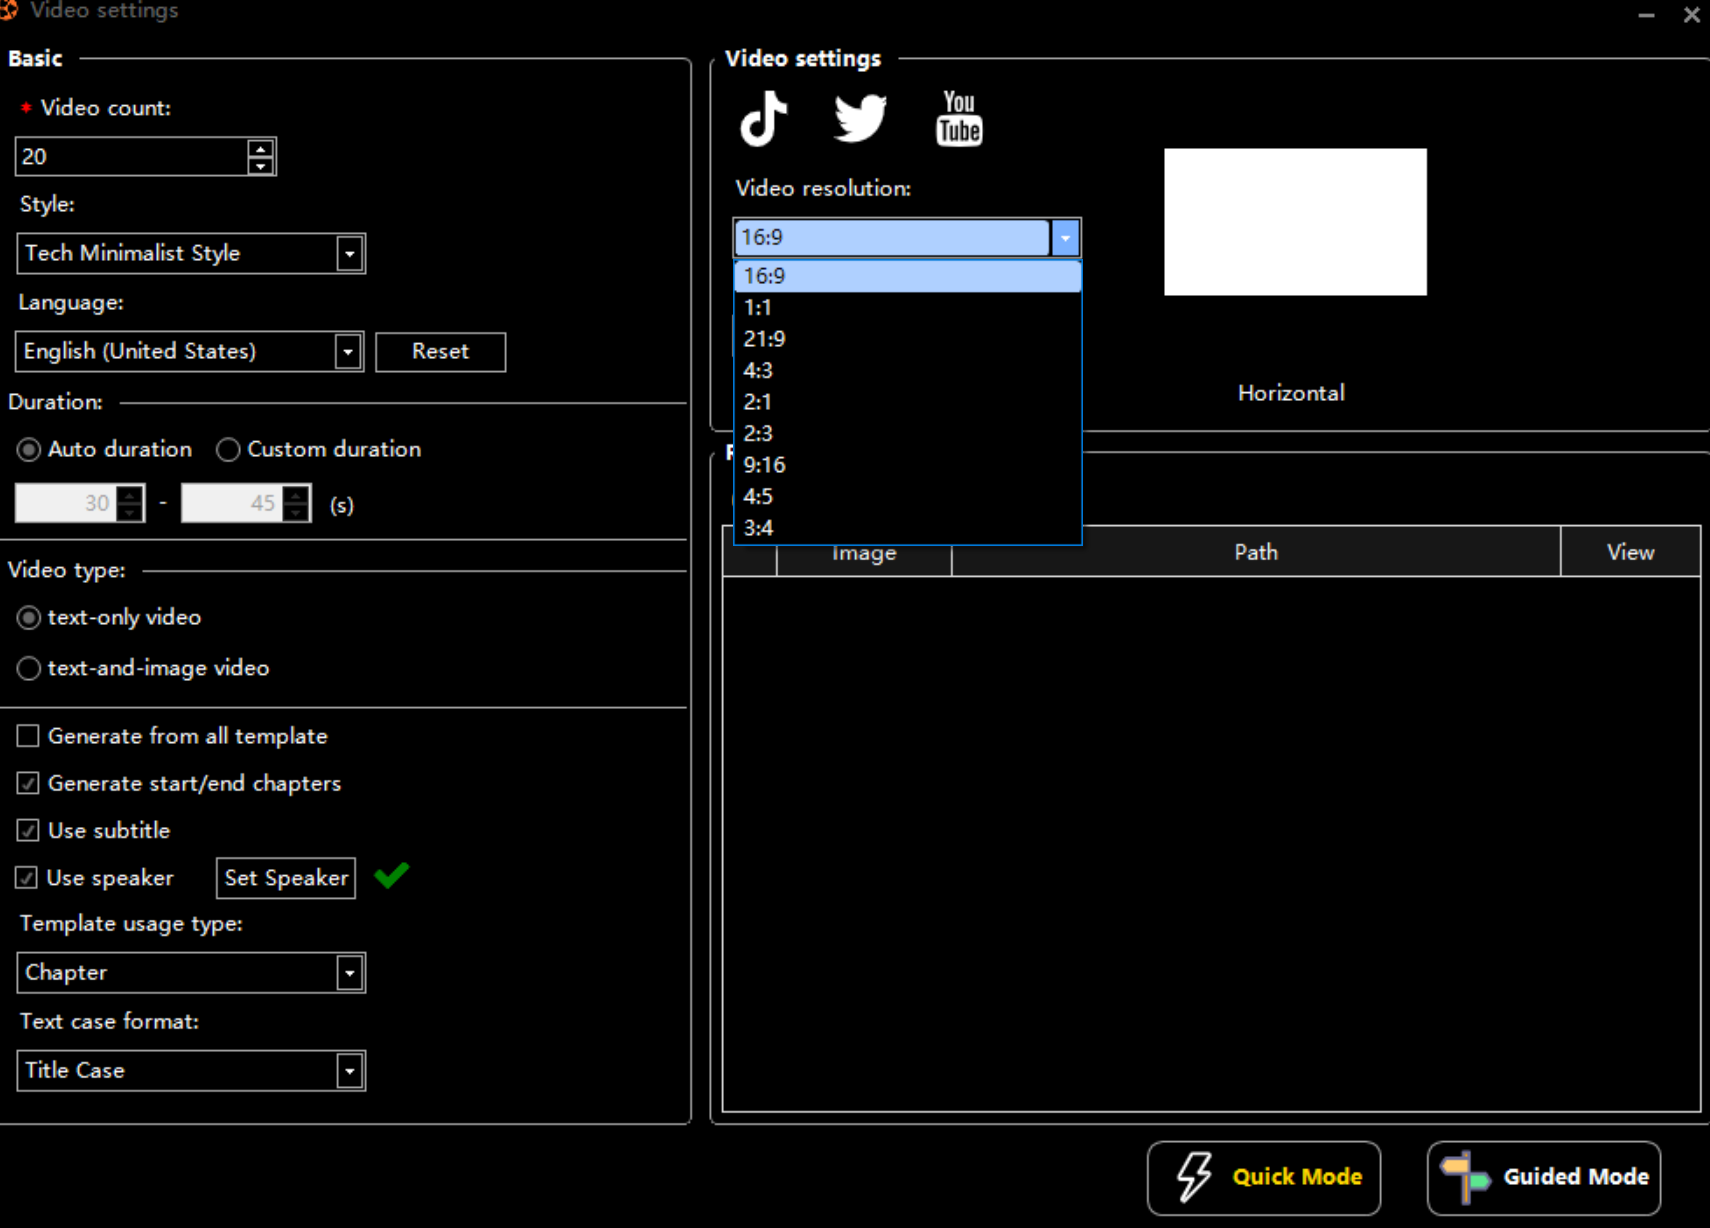Image resolution: width=1710 pixels, height=1228 pixels.
Task: Choose 1:1 resolution option
Action: pyautogui.click(x=908, y=308)
